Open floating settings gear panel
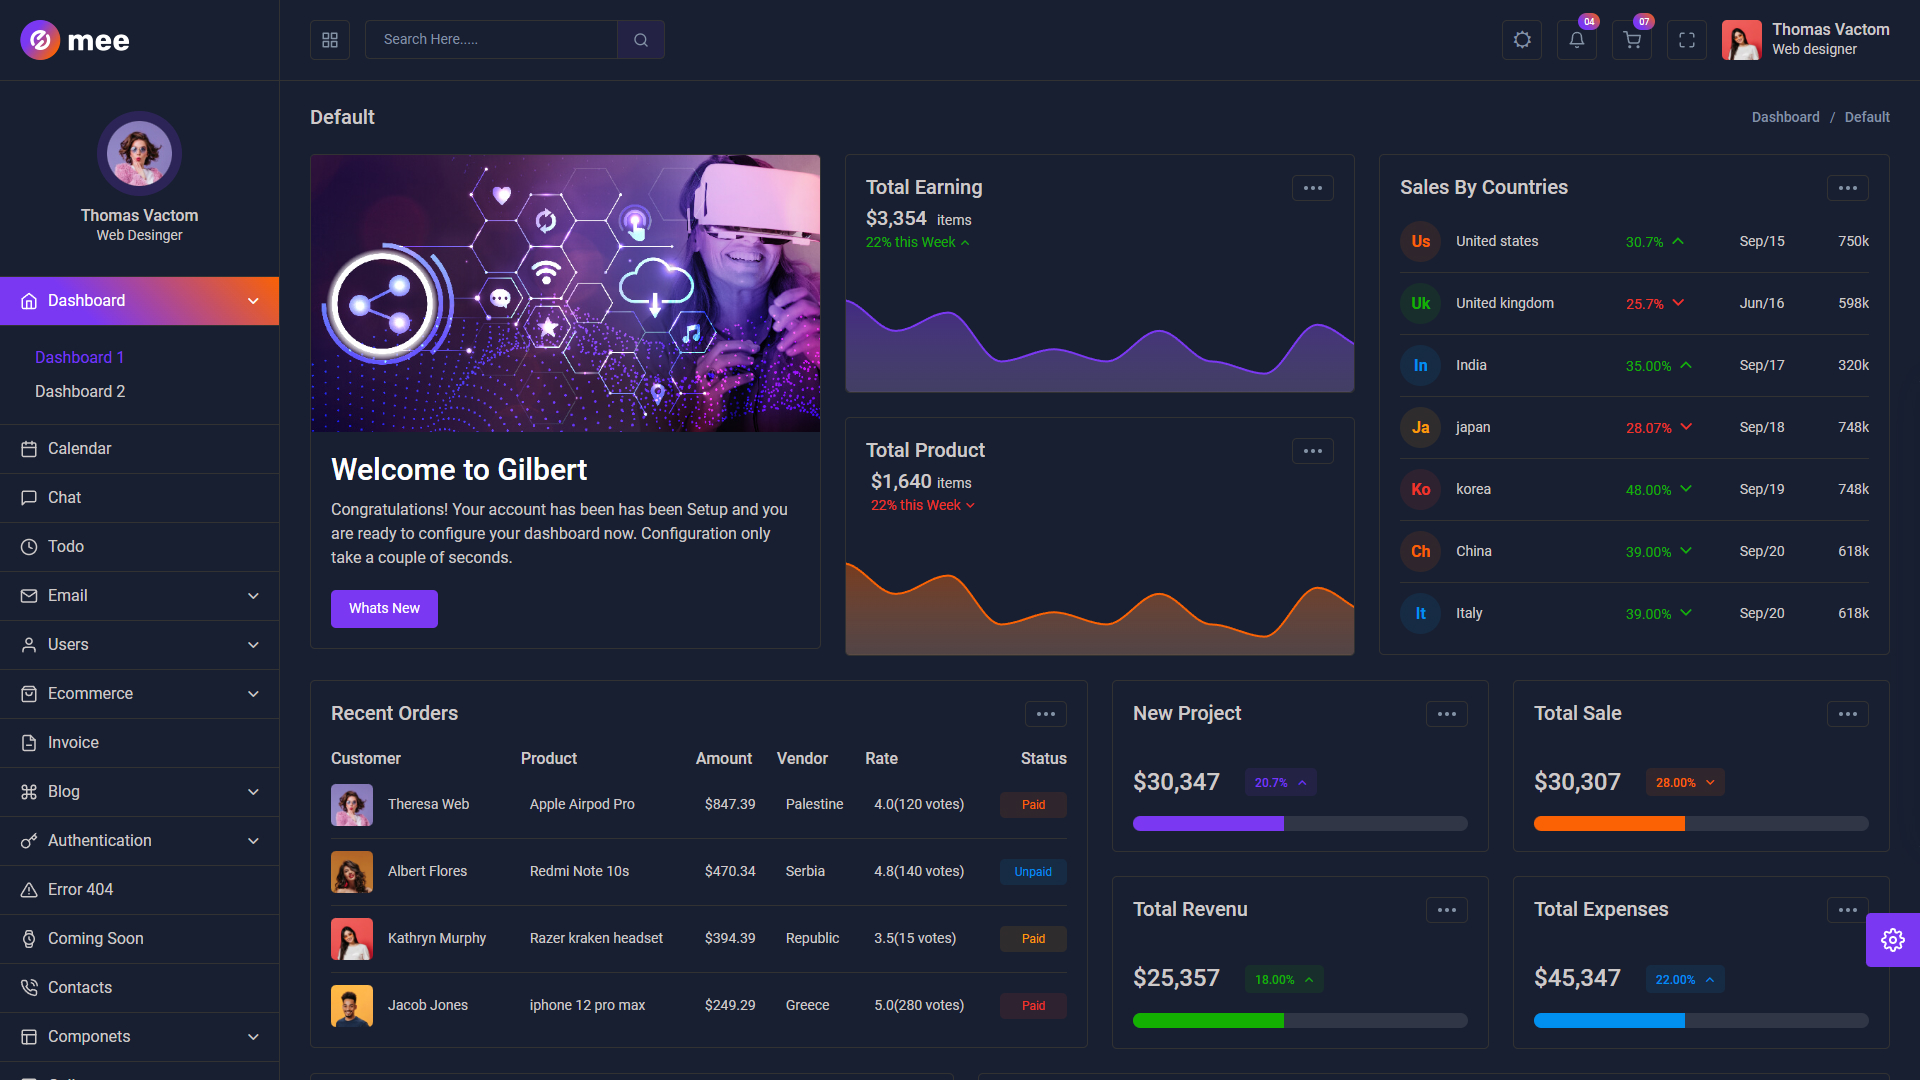The height and width of the screenshot is (1080, 1920). 1892,940
